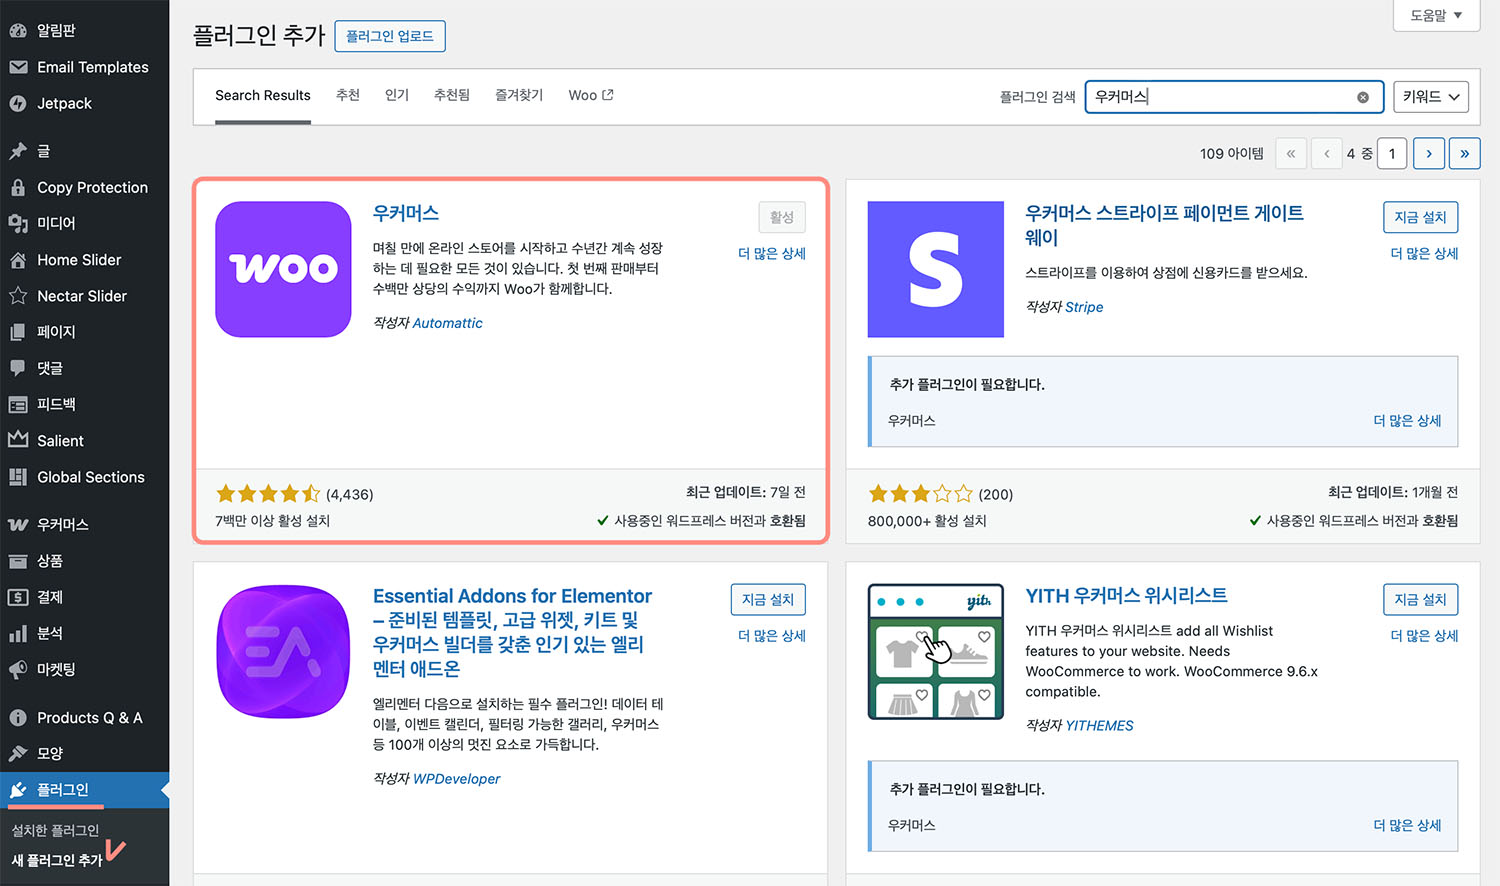1500x886 pixels.
Task: Switch to the 인기 tab
Action: tap(397, 95)
